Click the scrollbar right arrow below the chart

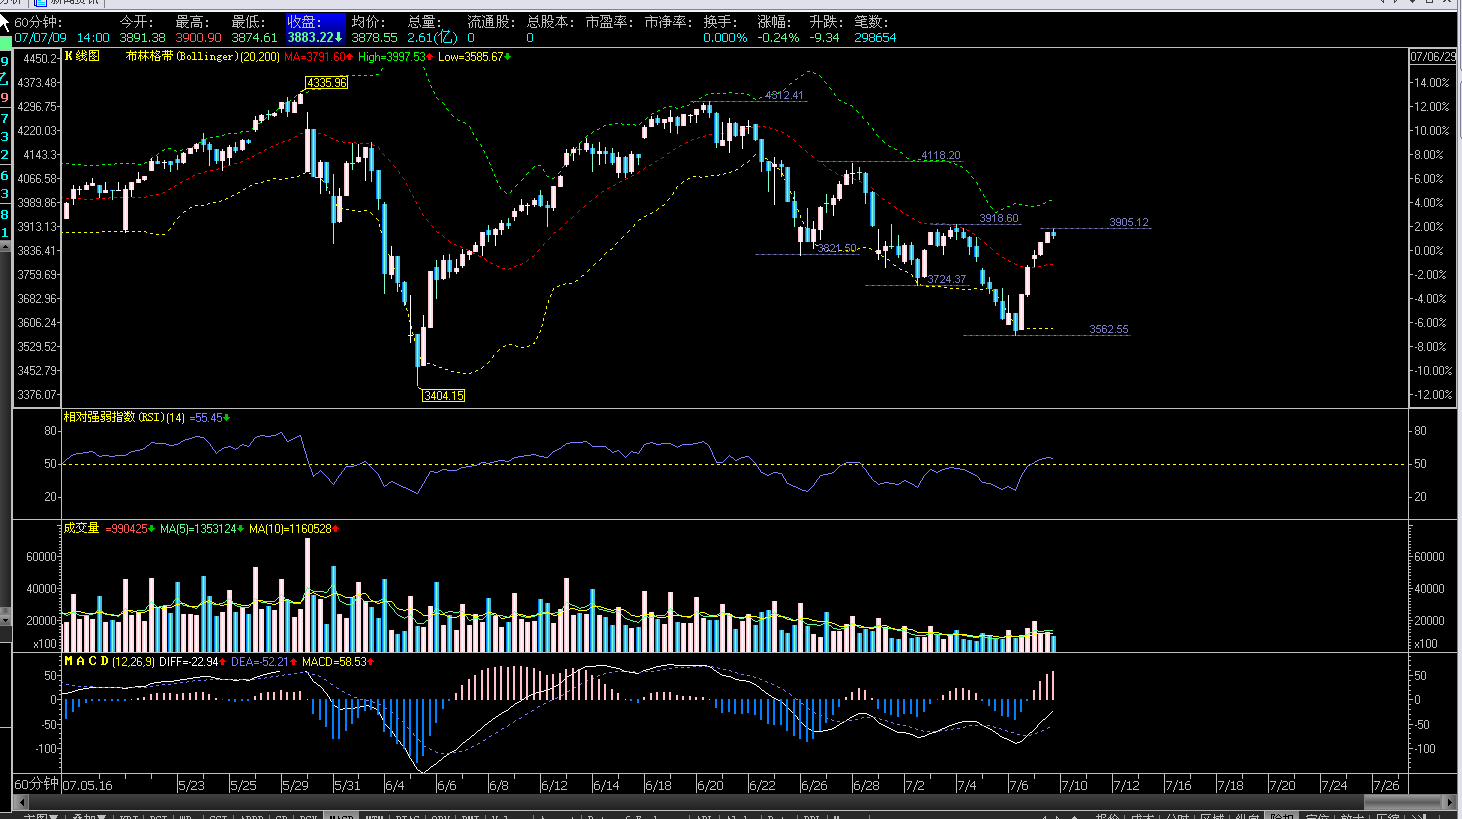(x=1450, y=802)
